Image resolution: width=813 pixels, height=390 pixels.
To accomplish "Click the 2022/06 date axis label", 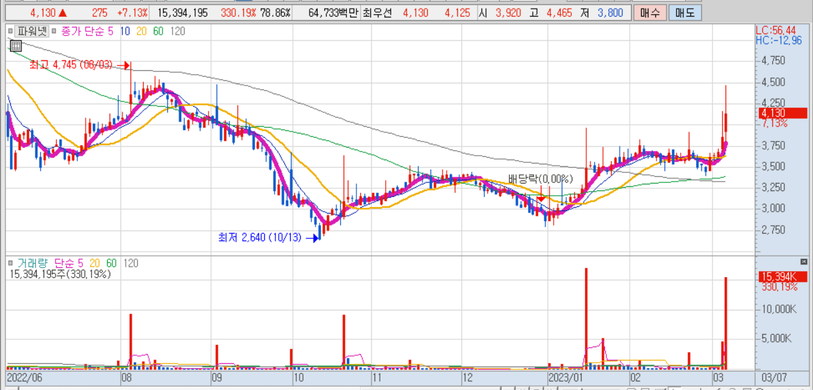I will pos(23,377).
